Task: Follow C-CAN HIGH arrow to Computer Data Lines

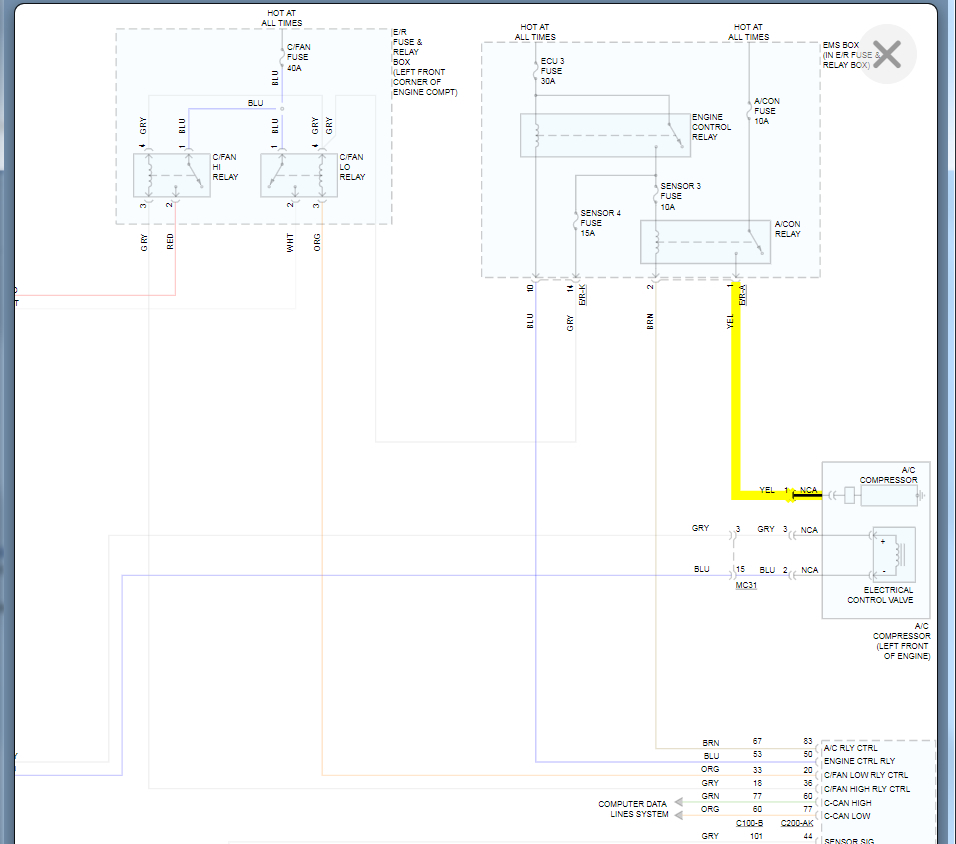Action: (x=679, y=802)
